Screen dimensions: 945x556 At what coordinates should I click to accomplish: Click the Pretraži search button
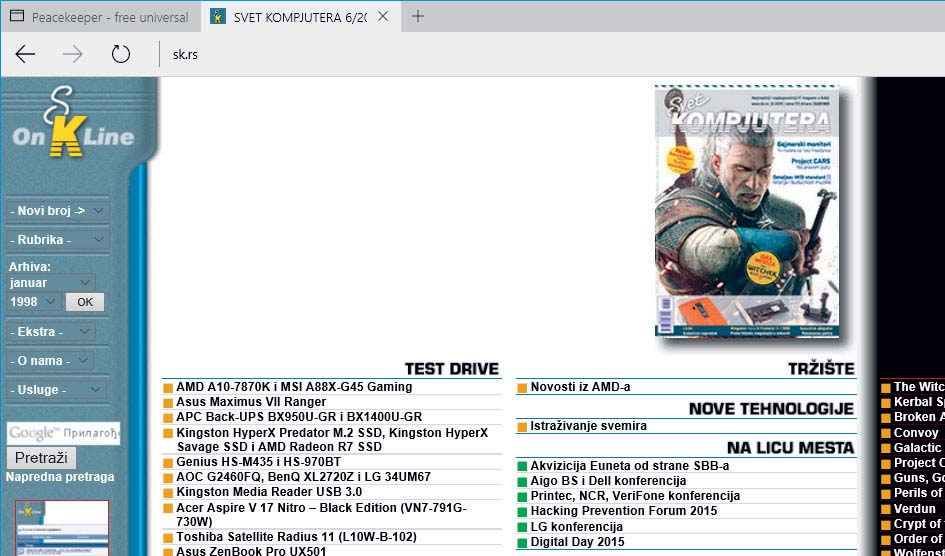(x=41, y=457)
